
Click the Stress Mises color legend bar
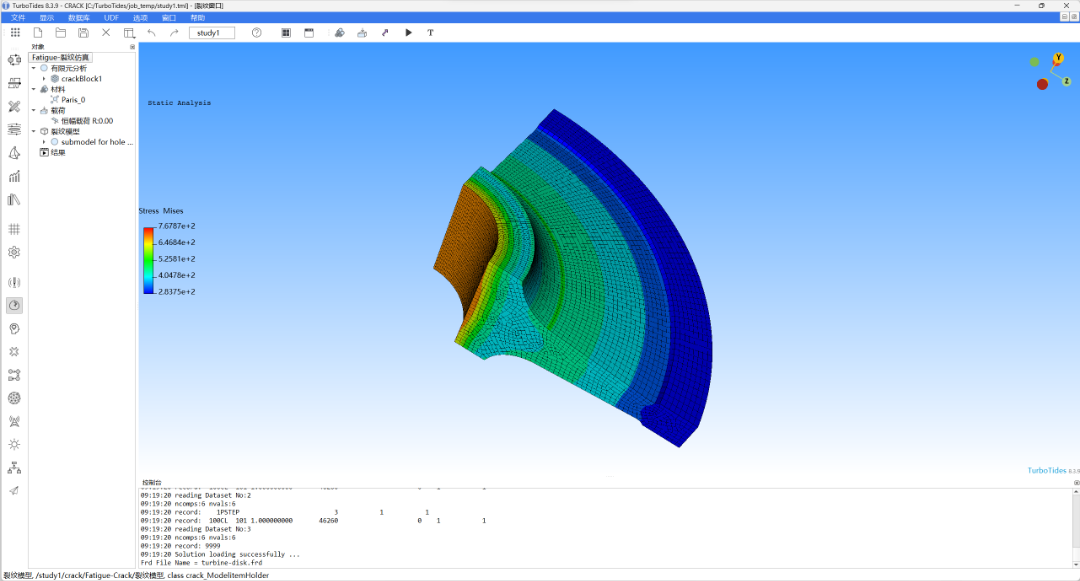pyautogui.click(x=148, y=260)
